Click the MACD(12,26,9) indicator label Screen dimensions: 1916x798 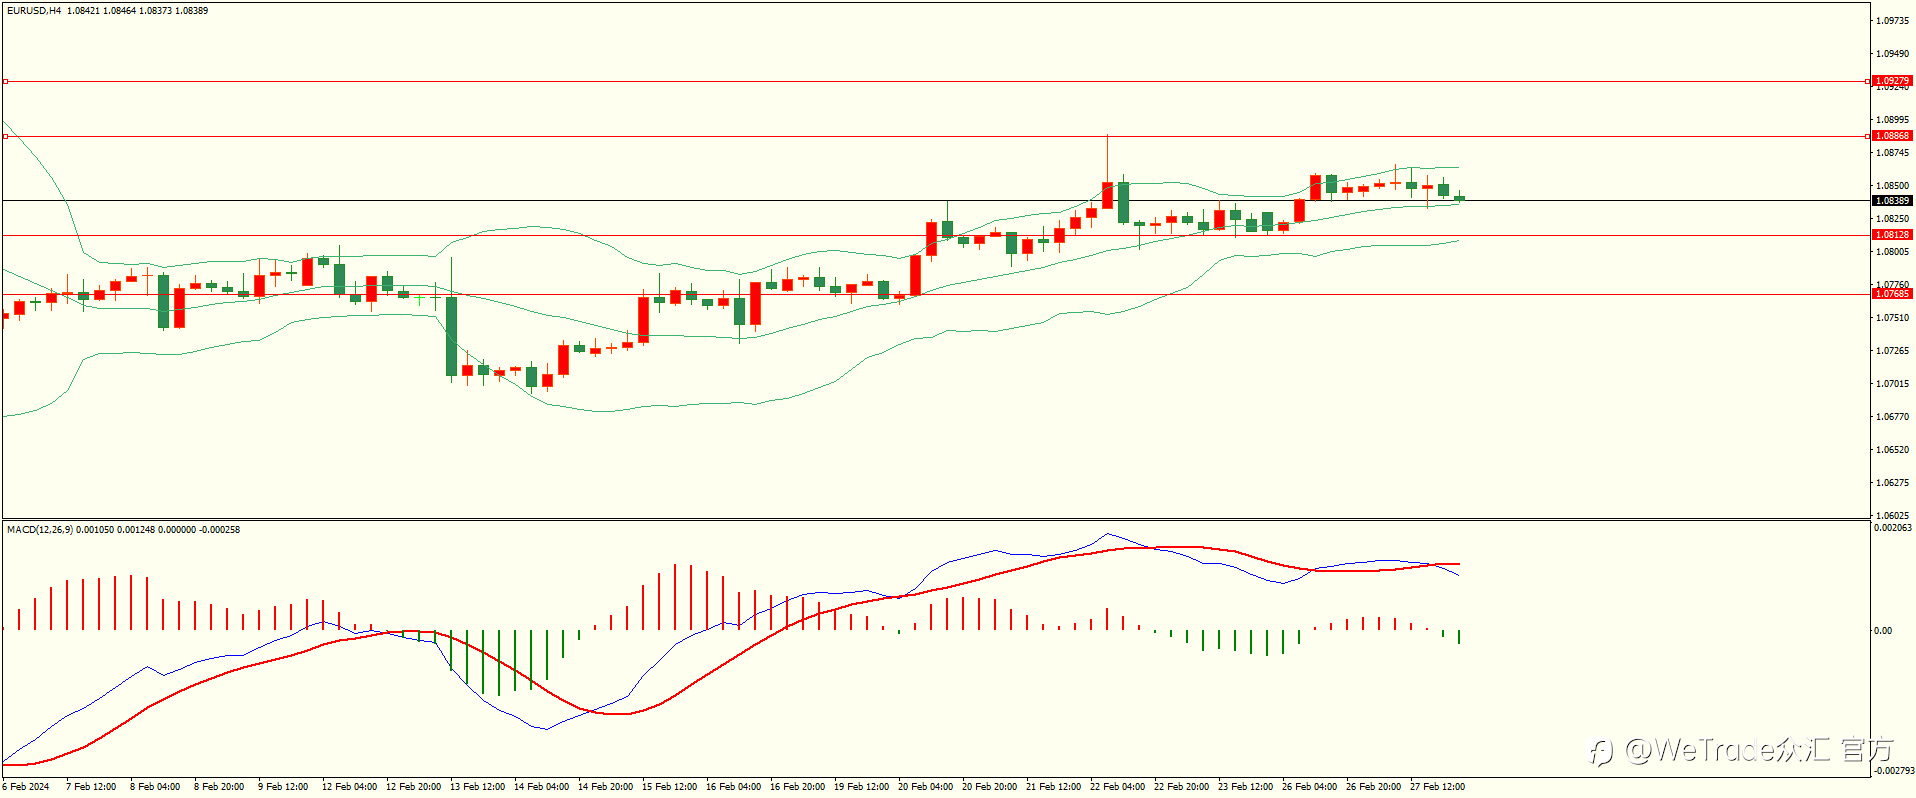pyautogui.click(x=40, y=529)
